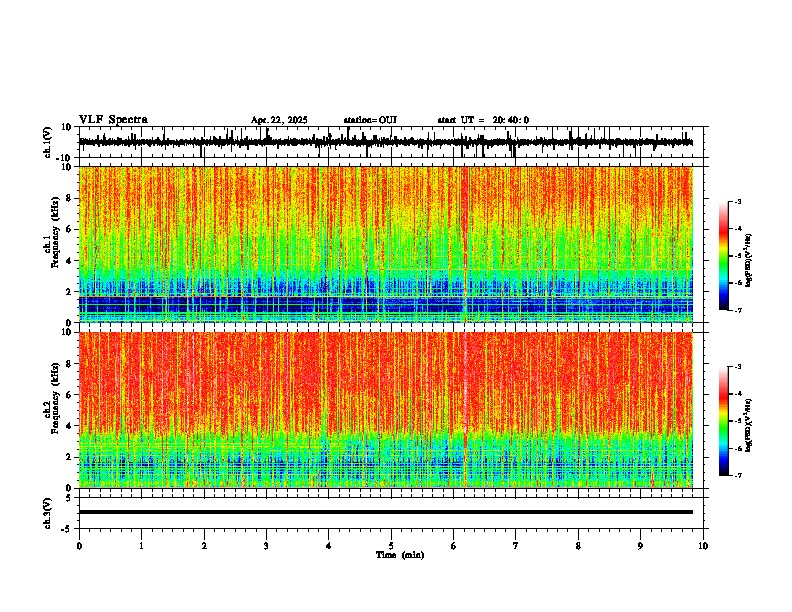Click the 'station=OUI' label
The width and height of the screenshot is (792, 612).
tap(370, 120)
